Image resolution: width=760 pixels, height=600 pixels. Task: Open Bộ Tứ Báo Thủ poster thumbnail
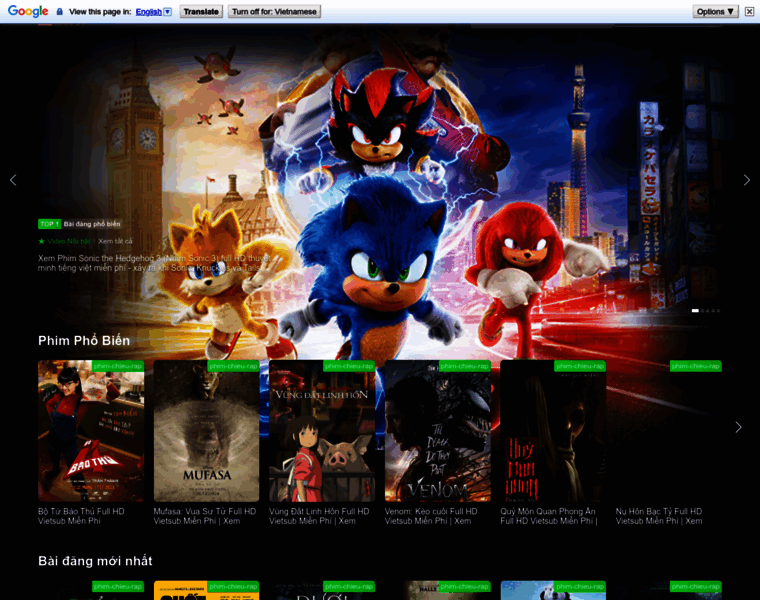click(91, 431)
